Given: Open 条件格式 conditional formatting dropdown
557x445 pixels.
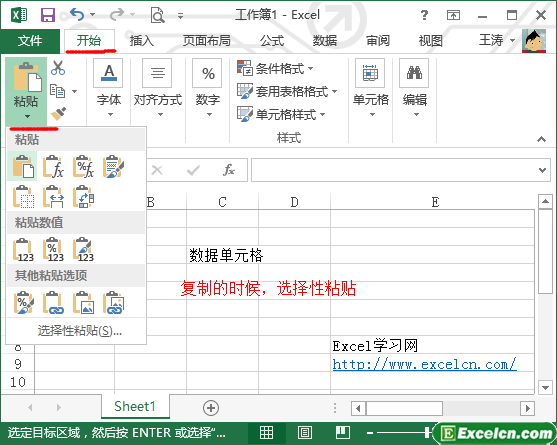Looking at the screenshot, I should point(275,68).
